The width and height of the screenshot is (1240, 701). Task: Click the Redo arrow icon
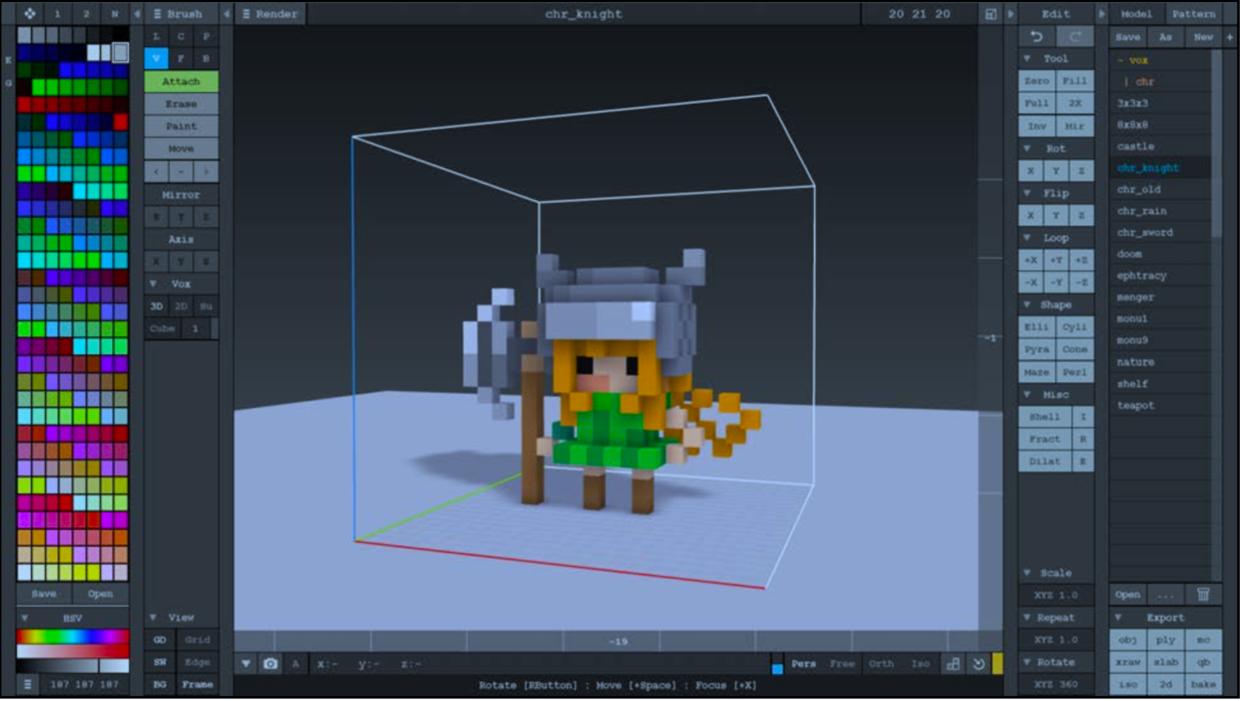[1076, 37]
